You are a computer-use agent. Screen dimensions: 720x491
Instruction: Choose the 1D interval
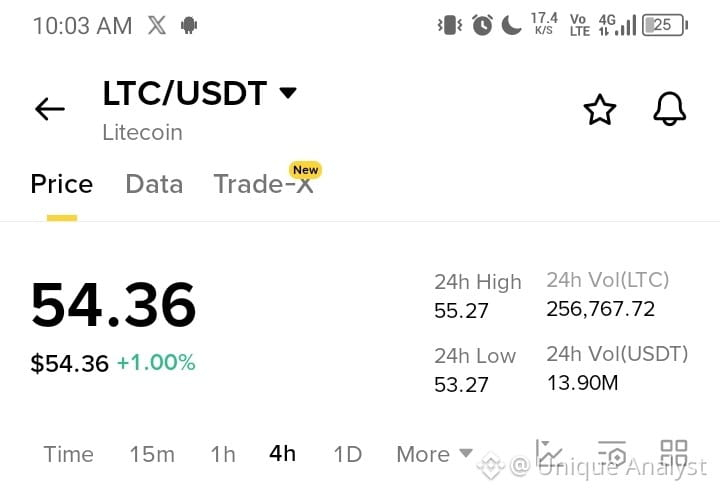347,454
